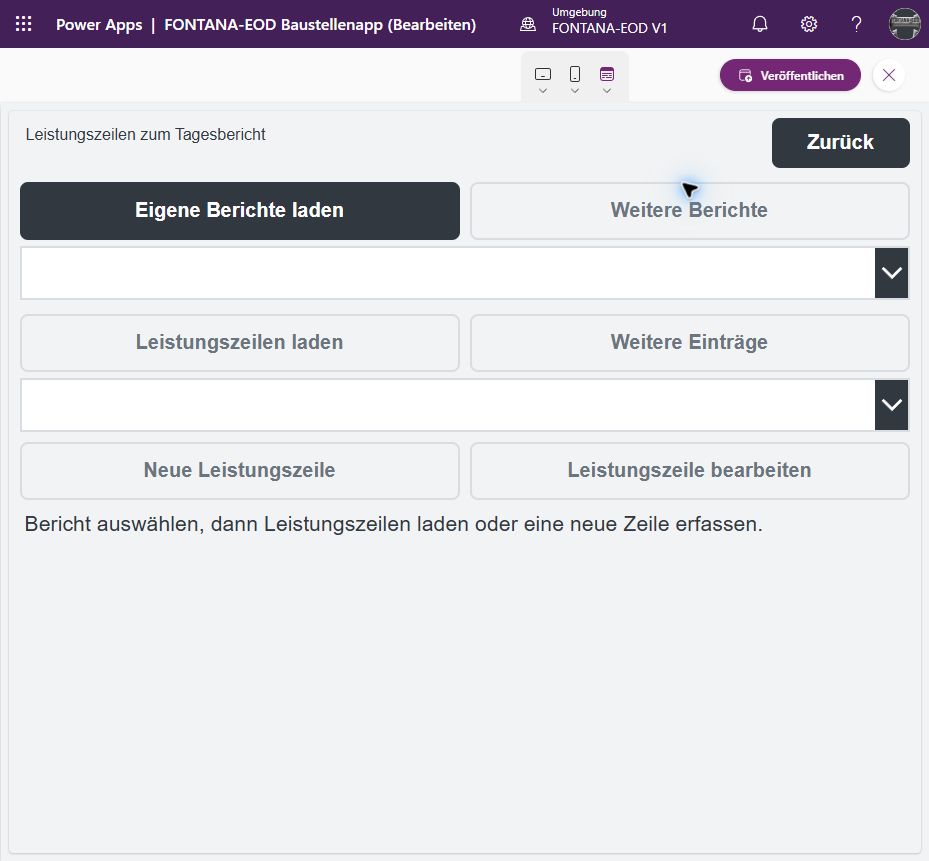The height and width of the screenshot is (861, 929).
Task: Click the Leistungszeilen laden button
Action: coord(240,343)
